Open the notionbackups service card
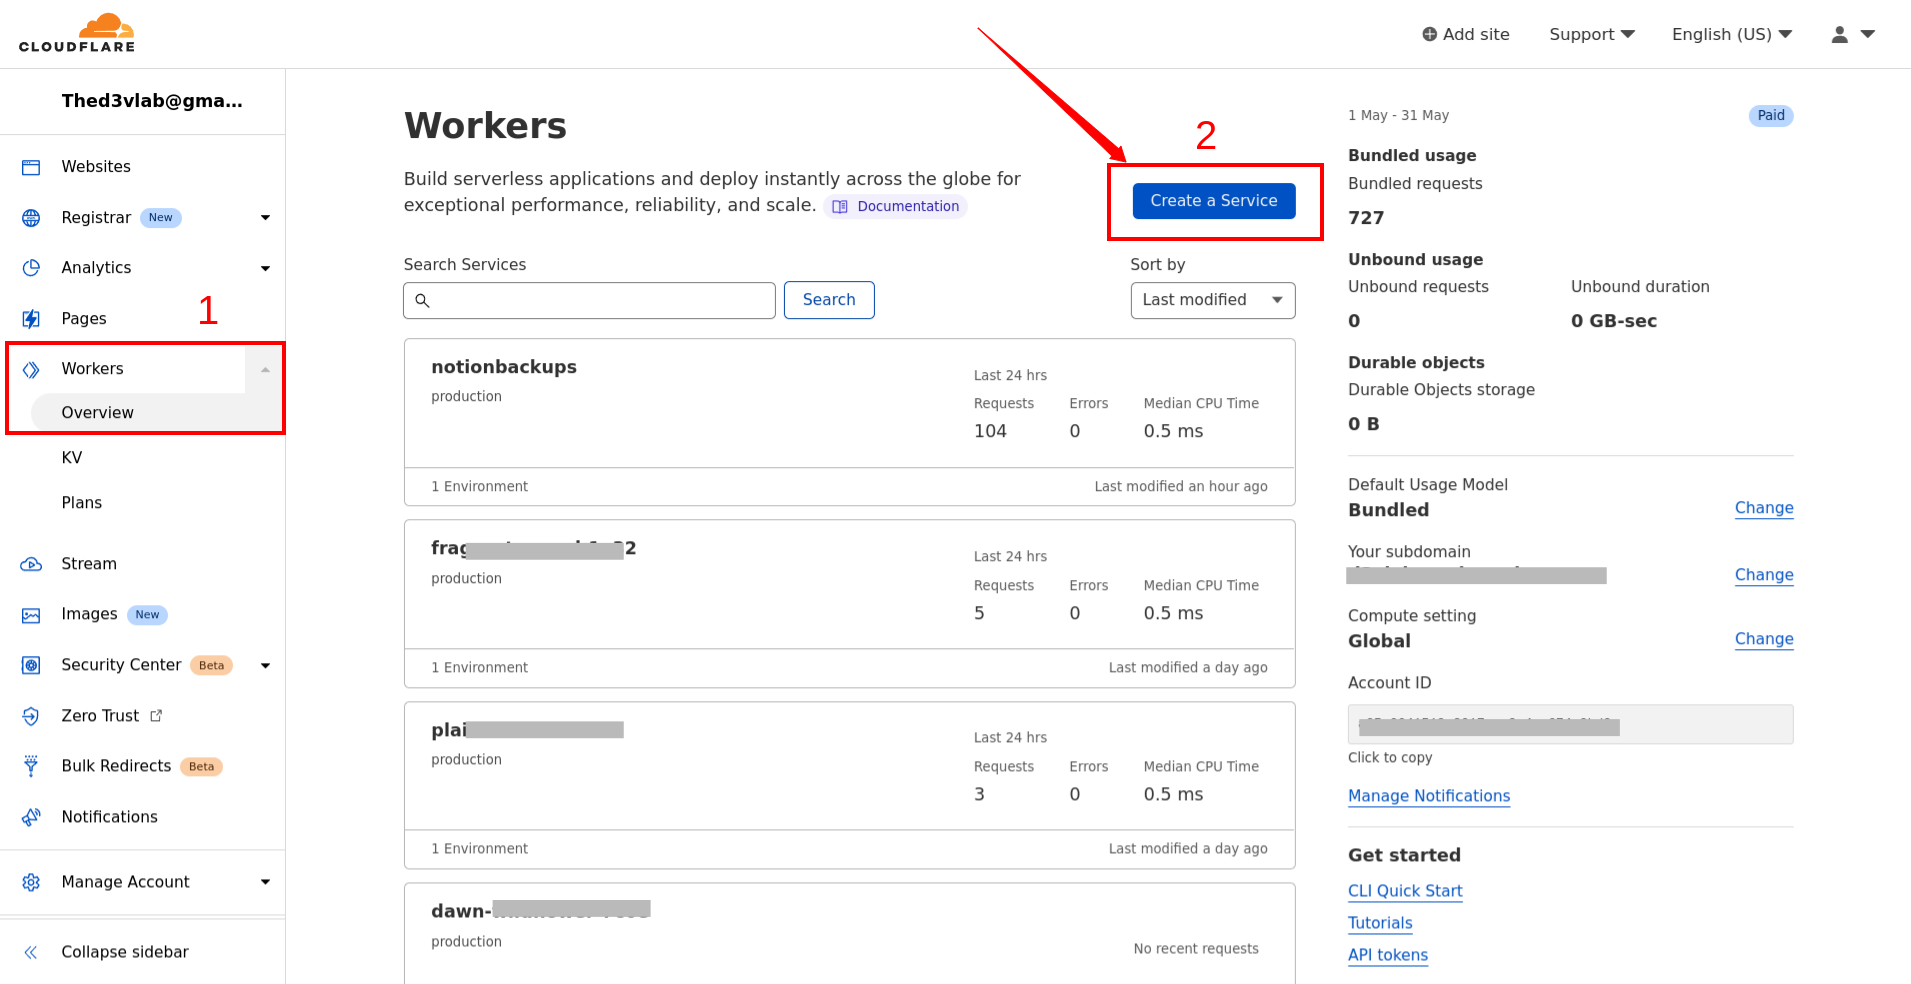 850,422
